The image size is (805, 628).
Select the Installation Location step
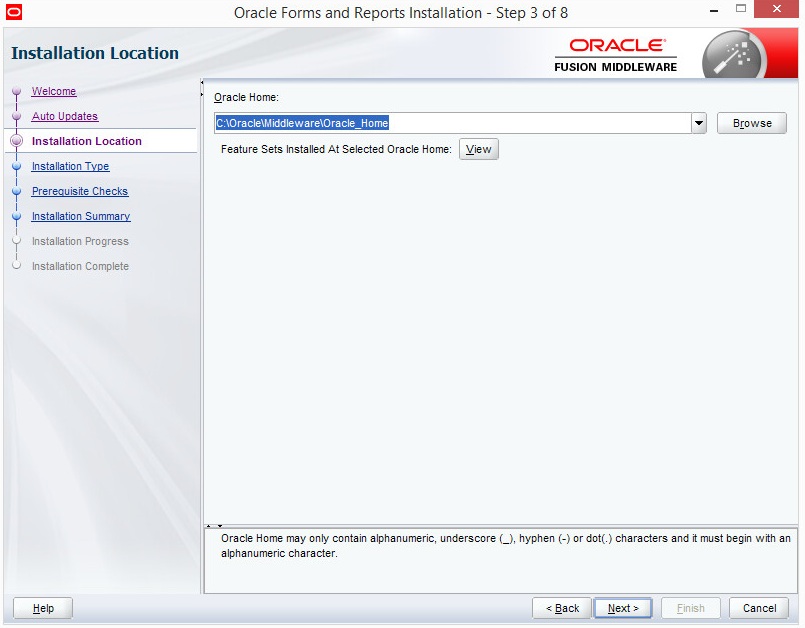(87, 141)
